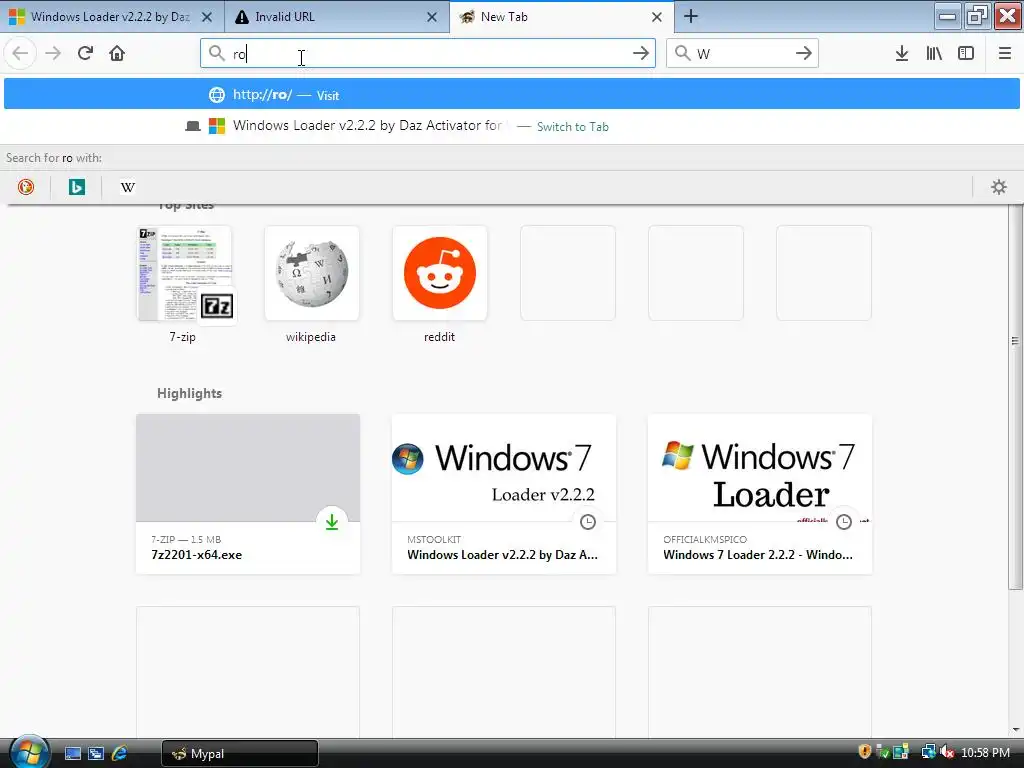The image size is (1024, 768).
Task: Open OFFICIALKMSPICO Windows 7 Loader card
Action: point(760,494)
